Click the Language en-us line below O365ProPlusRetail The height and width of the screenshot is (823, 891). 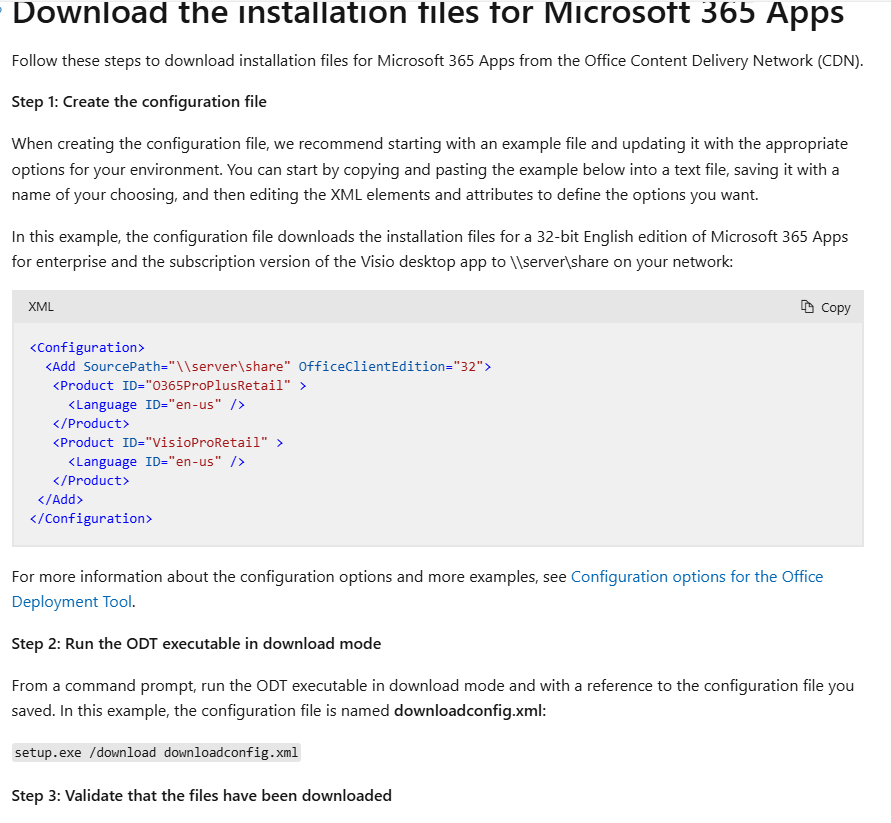click(x=157, y=405)
